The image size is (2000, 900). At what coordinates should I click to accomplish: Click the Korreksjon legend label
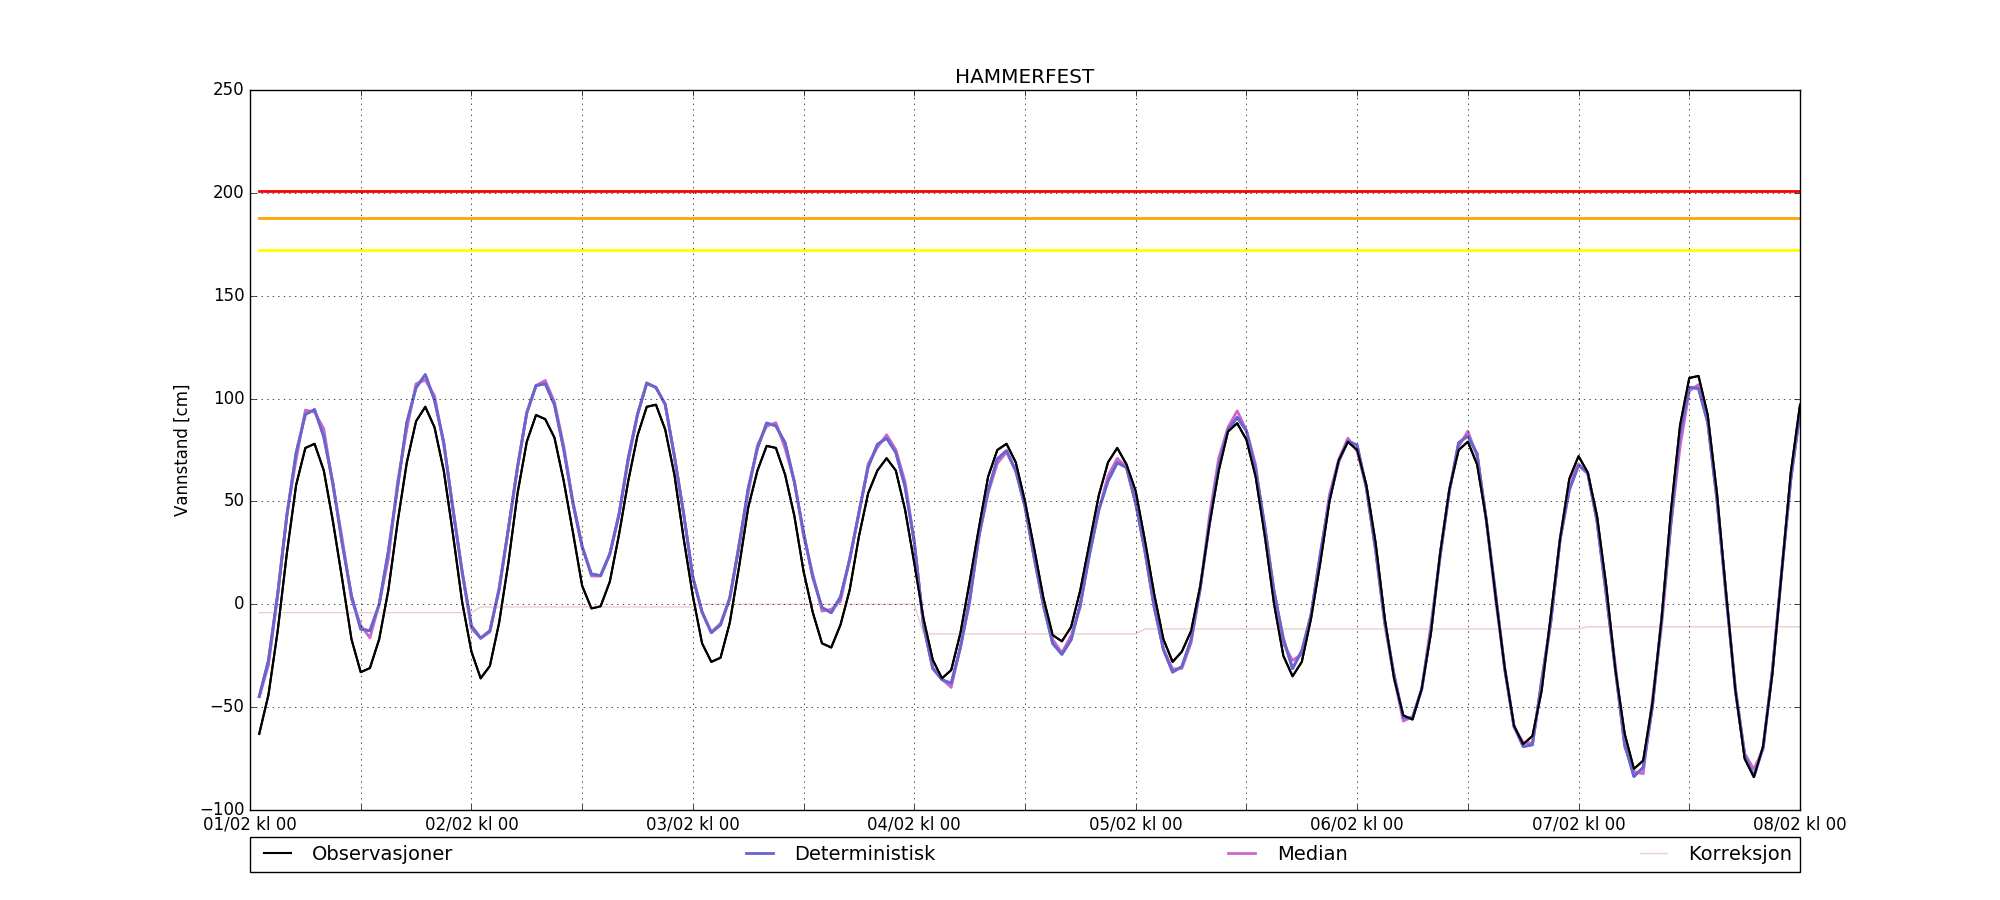(1739, 854)
